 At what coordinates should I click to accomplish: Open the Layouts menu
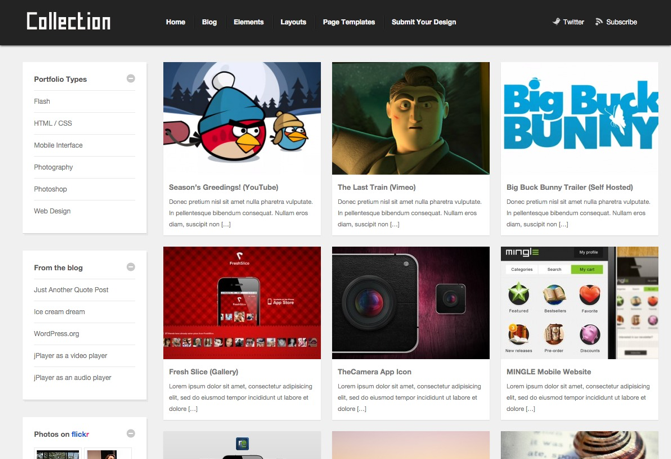[x=293, y=22]
